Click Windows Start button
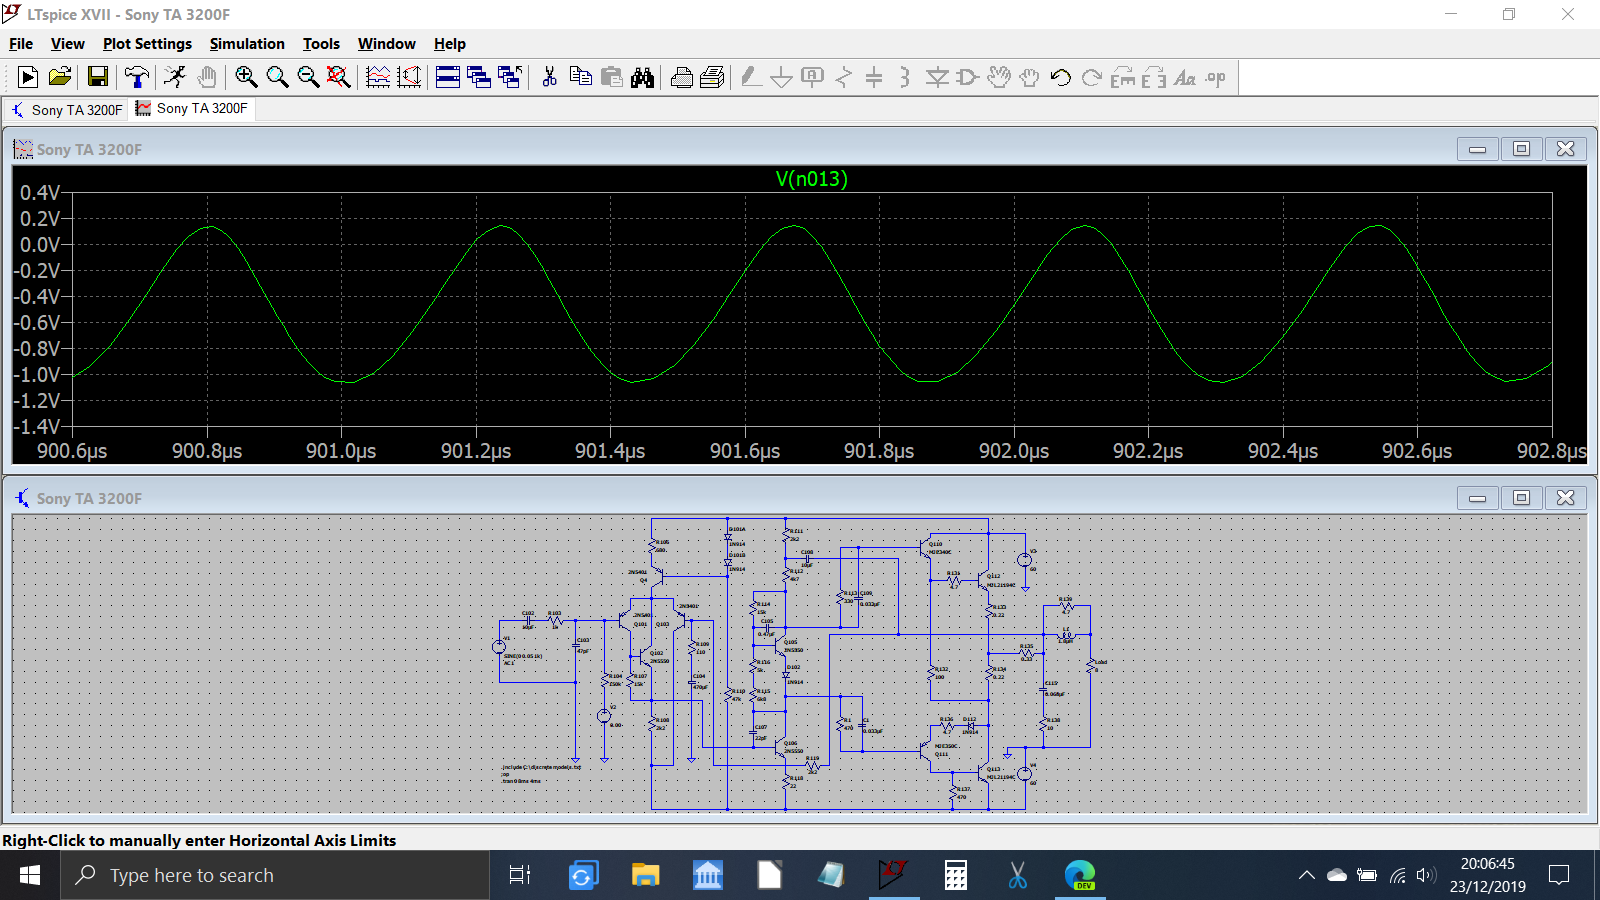This screenshot has height=900, width=1600. (x=30, y=876)
